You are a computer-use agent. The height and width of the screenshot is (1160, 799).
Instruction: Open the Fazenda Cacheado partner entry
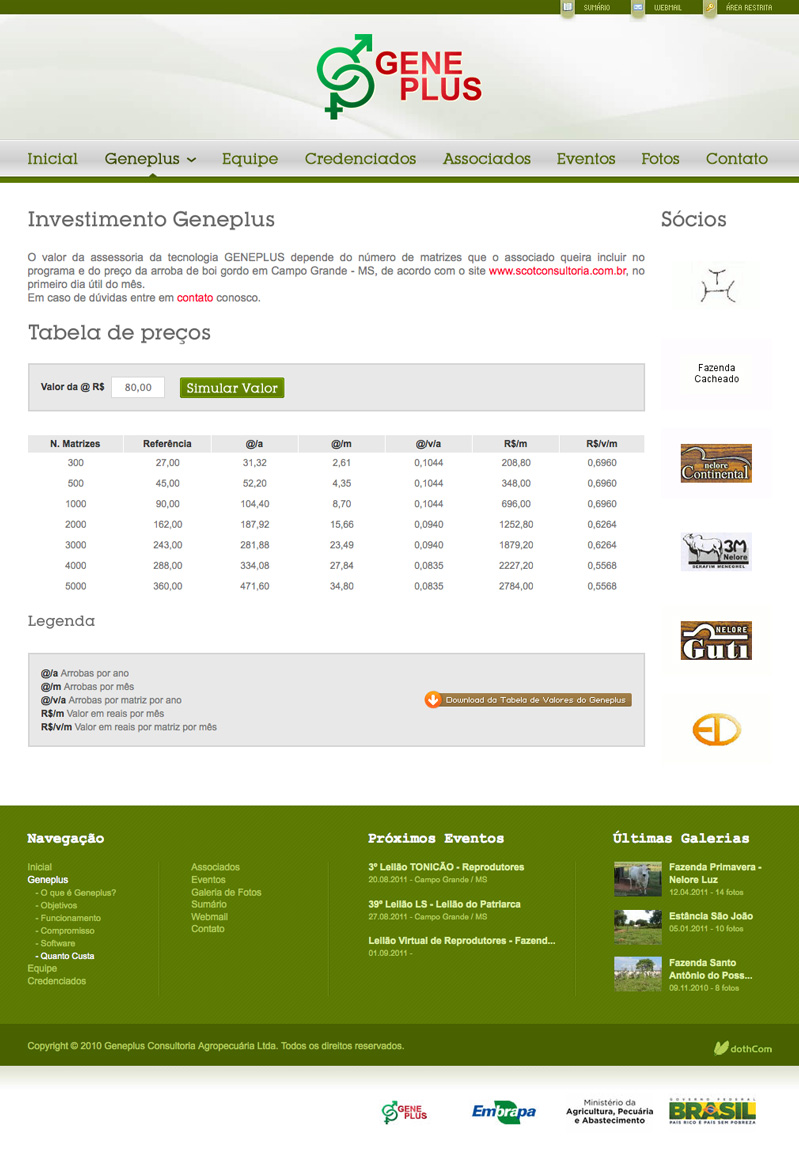point(716,374)
